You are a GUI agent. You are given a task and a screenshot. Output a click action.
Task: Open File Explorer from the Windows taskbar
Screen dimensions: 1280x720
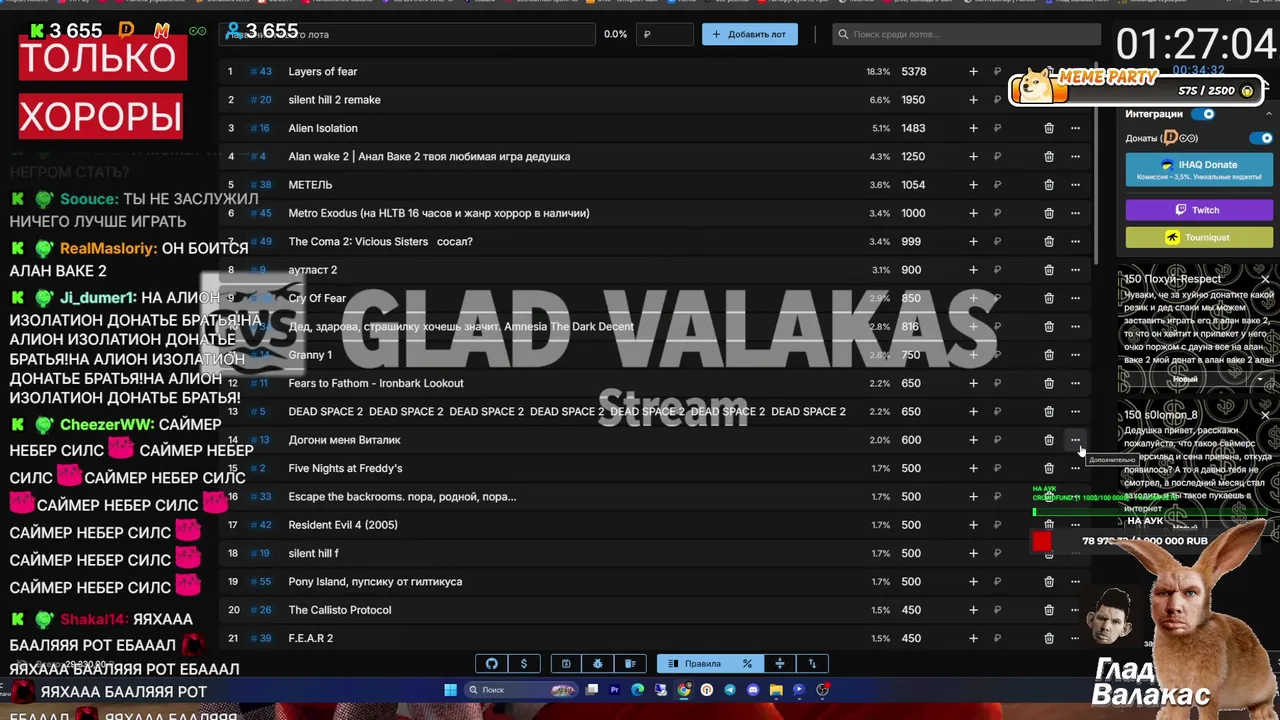tap(776, 690)
